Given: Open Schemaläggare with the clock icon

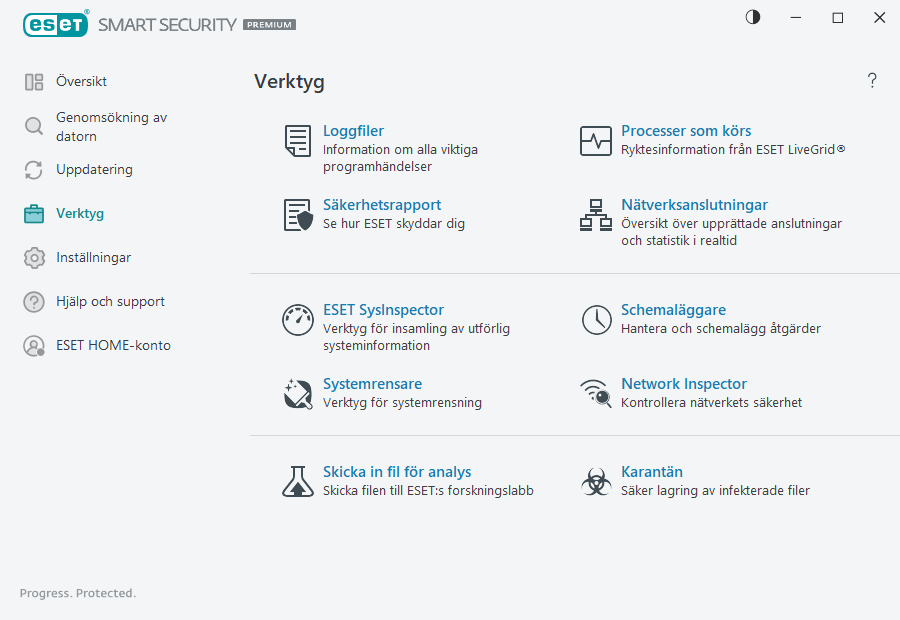Looking at the screenshot, I should coord(596,320).
